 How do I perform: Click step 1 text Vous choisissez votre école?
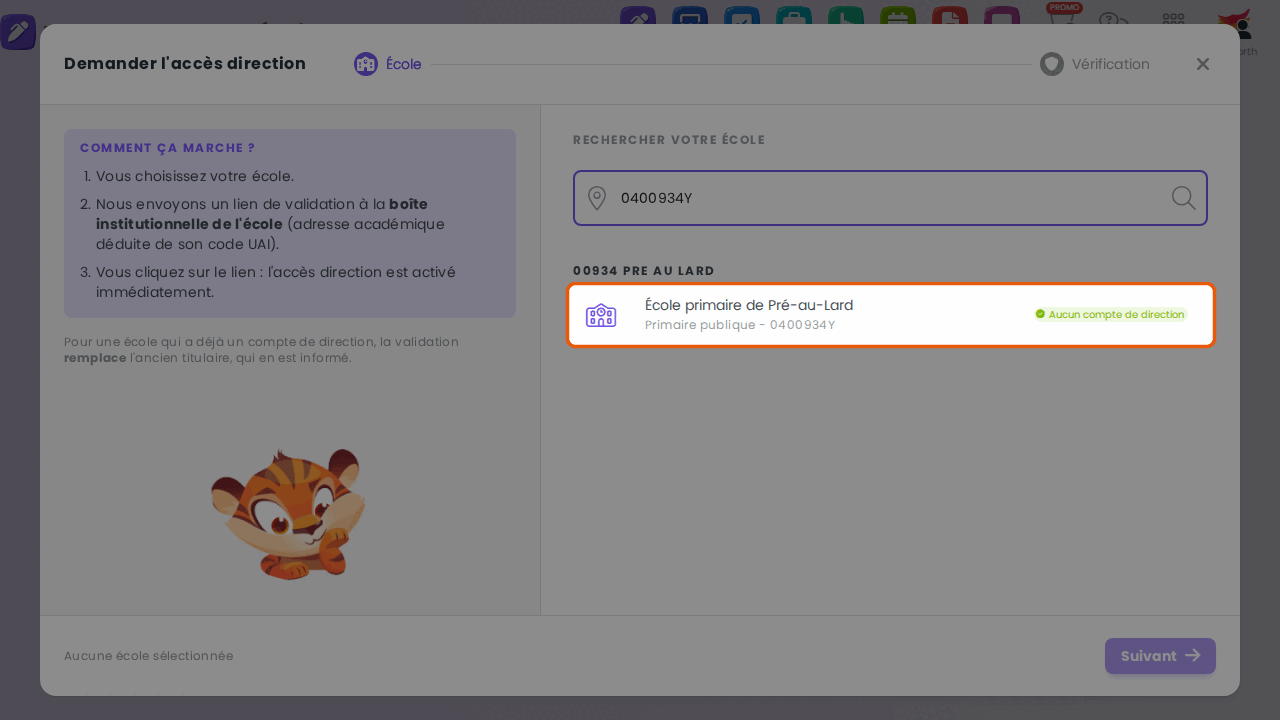point(195,176)
